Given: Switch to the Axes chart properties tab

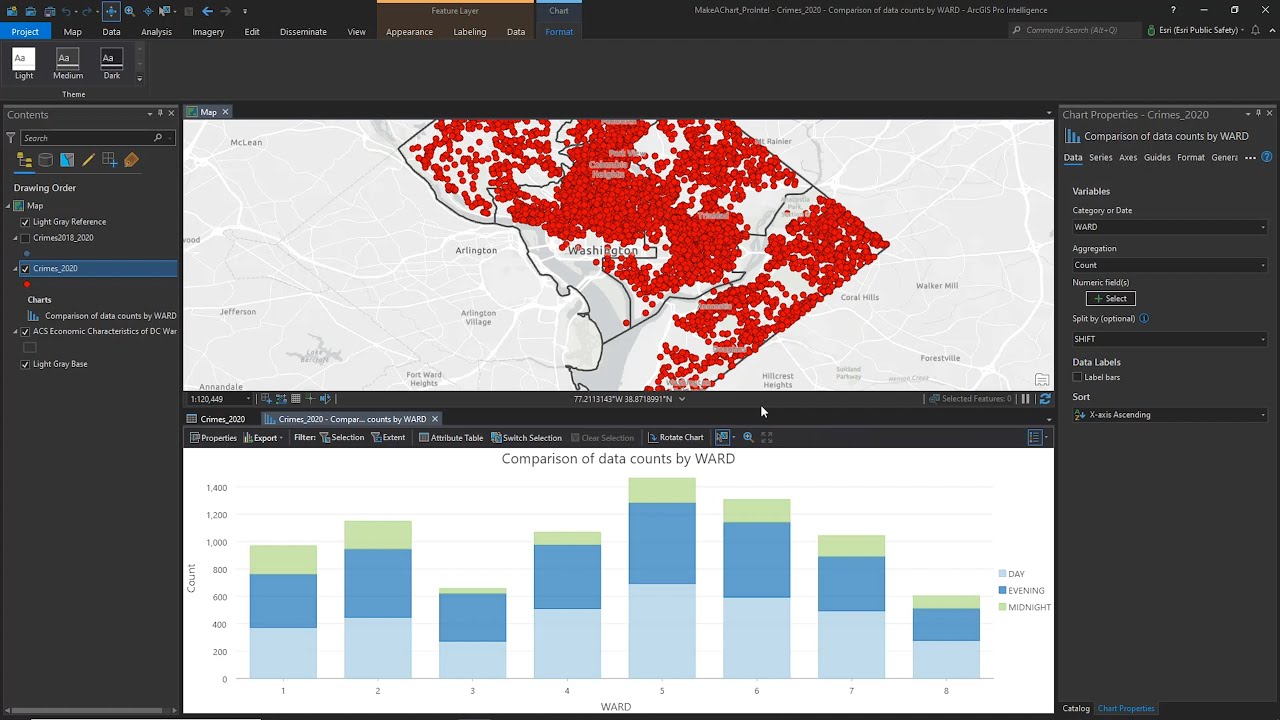Looking at the screenshot, I should tap(1128, 157).
